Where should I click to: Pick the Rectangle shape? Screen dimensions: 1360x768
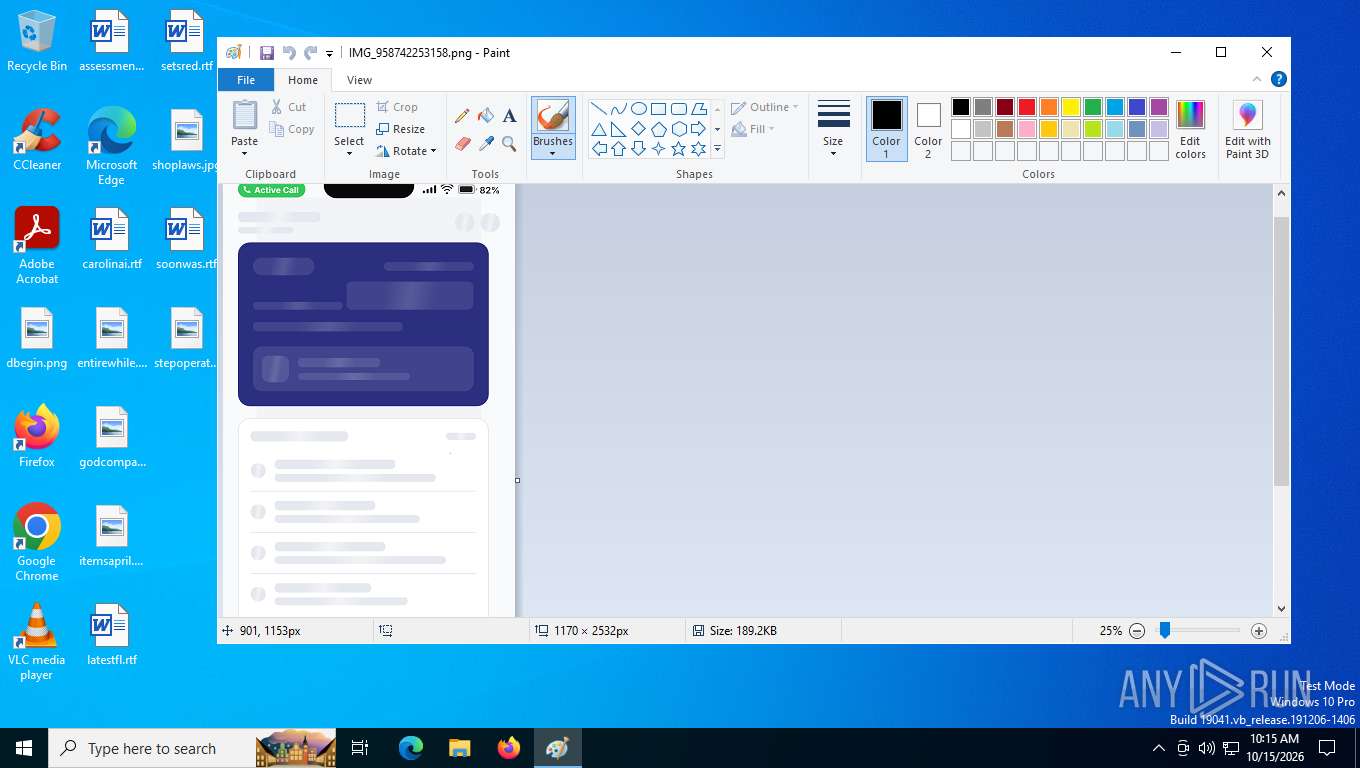coord(658,109)
